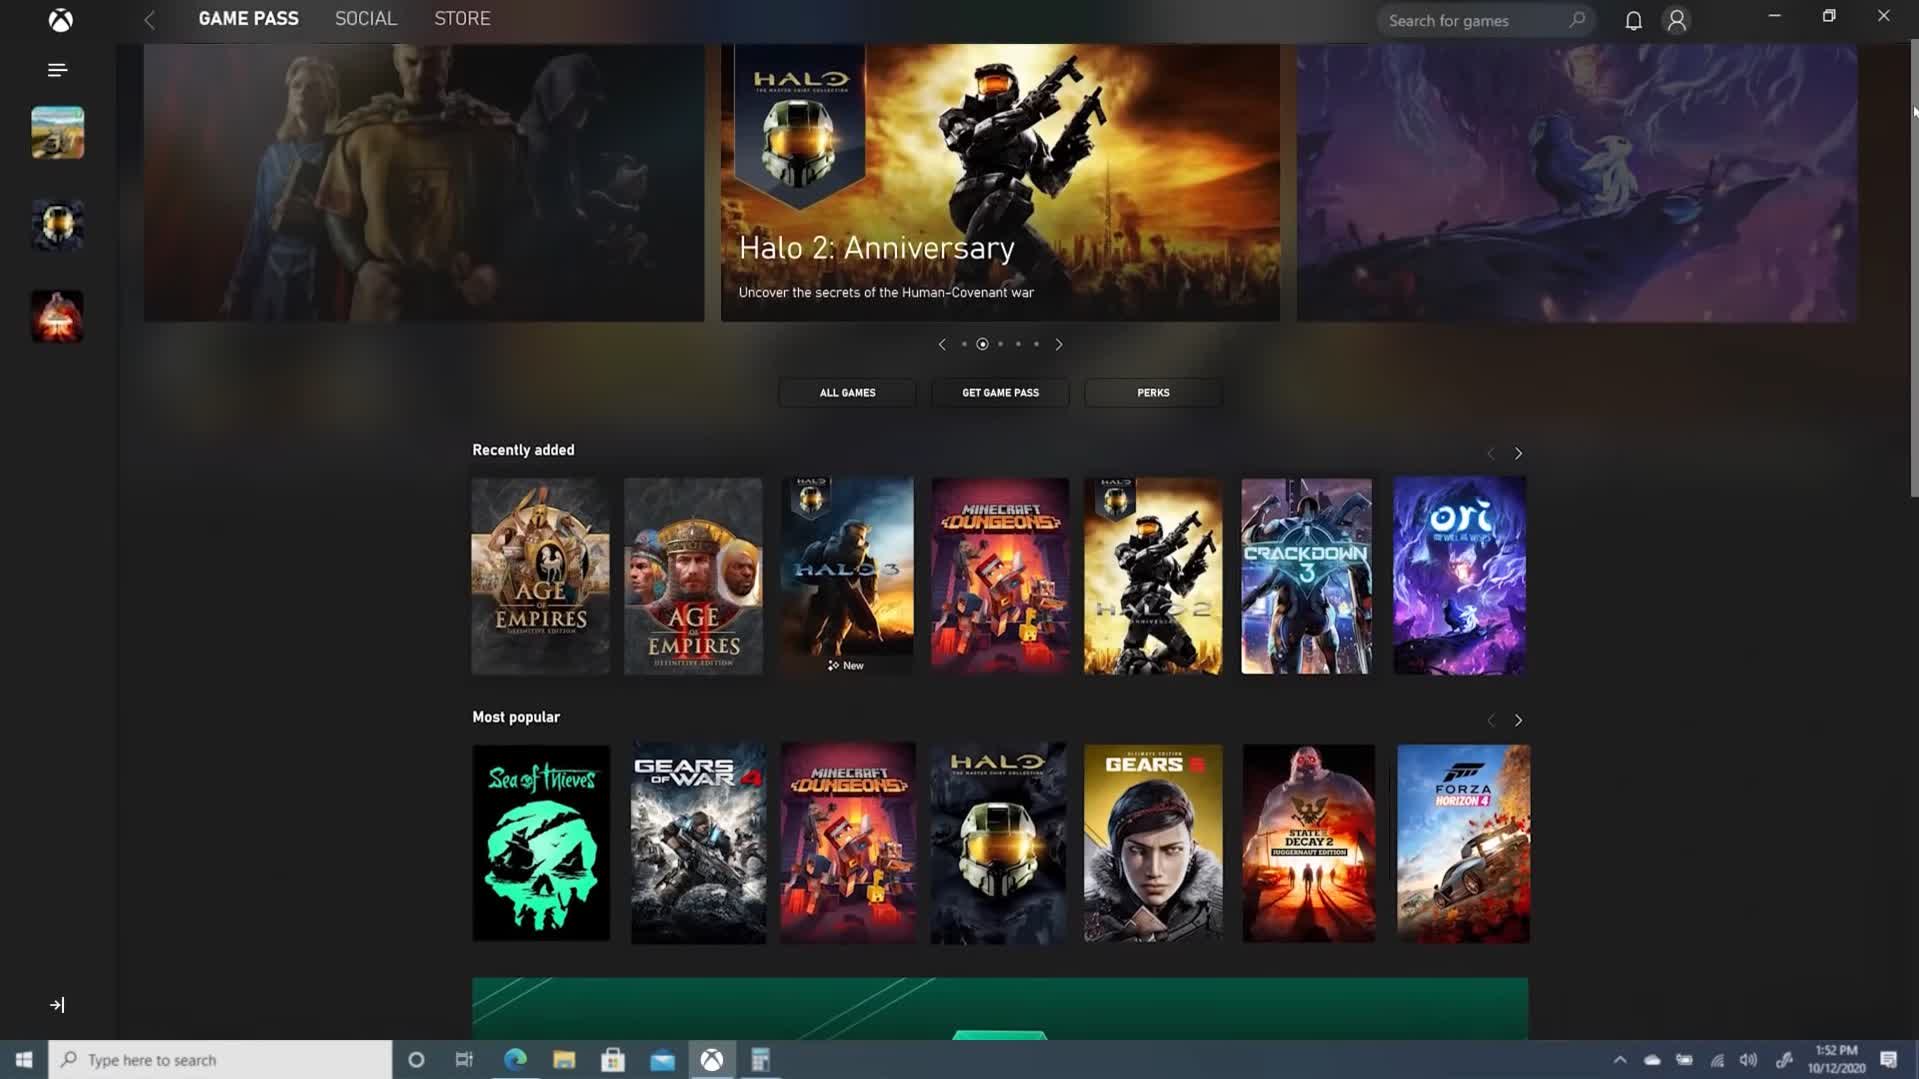Viewport: 1919px width, 1079px height.
Task: Open the Sea of Thieves tile
Action: coord(541,843)
